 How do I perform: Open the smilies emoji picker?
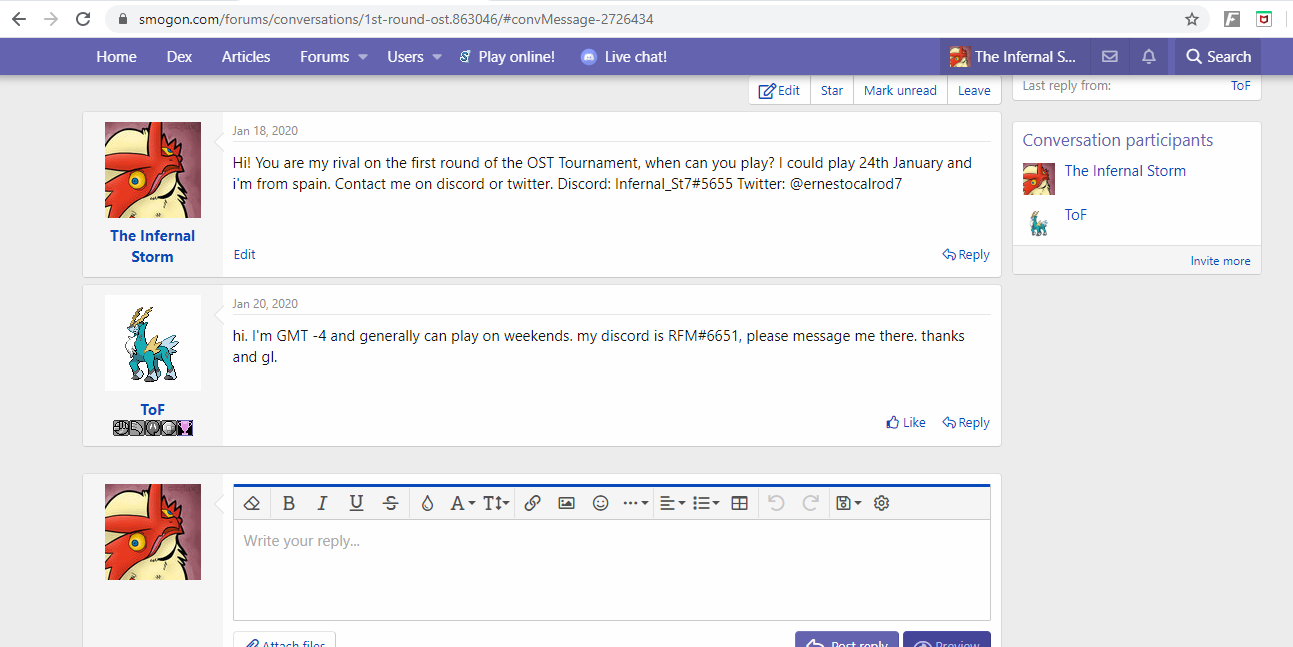tap(600, 503)
